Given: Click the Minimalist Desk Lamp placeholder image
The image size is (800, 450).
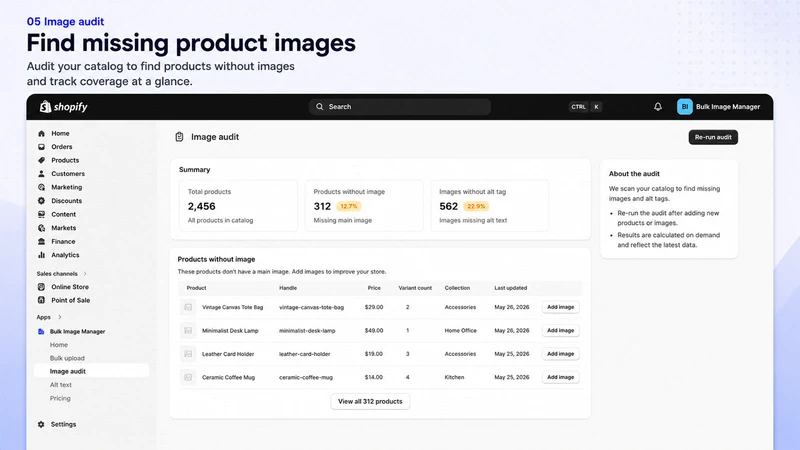Looking at the screenshot, I should pyautogui.click(x=188, y=331).
